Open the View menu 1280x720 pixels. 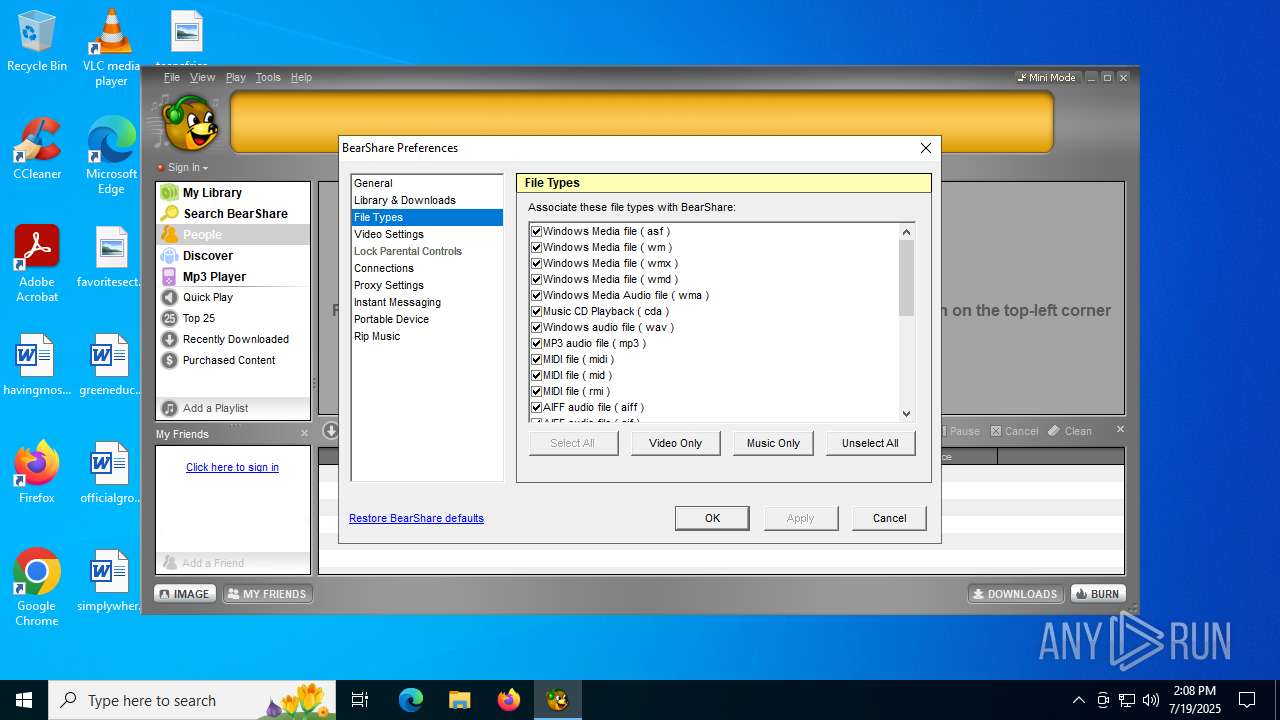tap(203, 77)
